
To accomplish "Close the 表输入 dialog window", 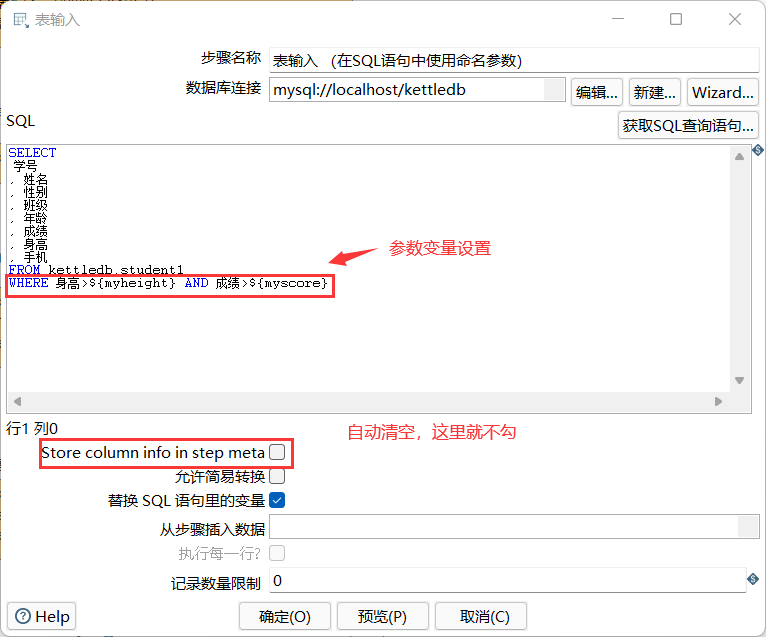I will (735, 19).
